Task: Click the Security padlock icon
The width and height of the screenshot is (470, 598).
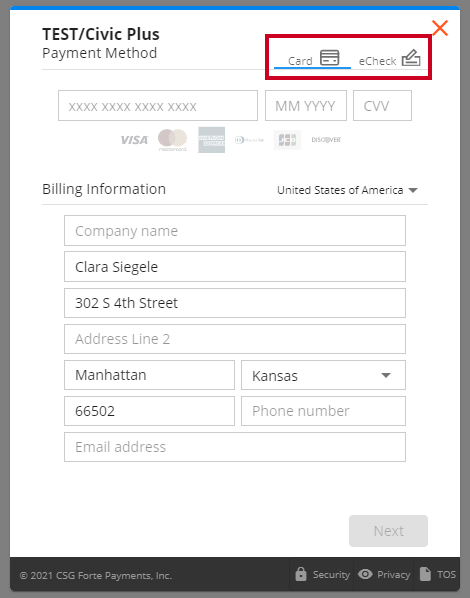Action: (301, 574)
